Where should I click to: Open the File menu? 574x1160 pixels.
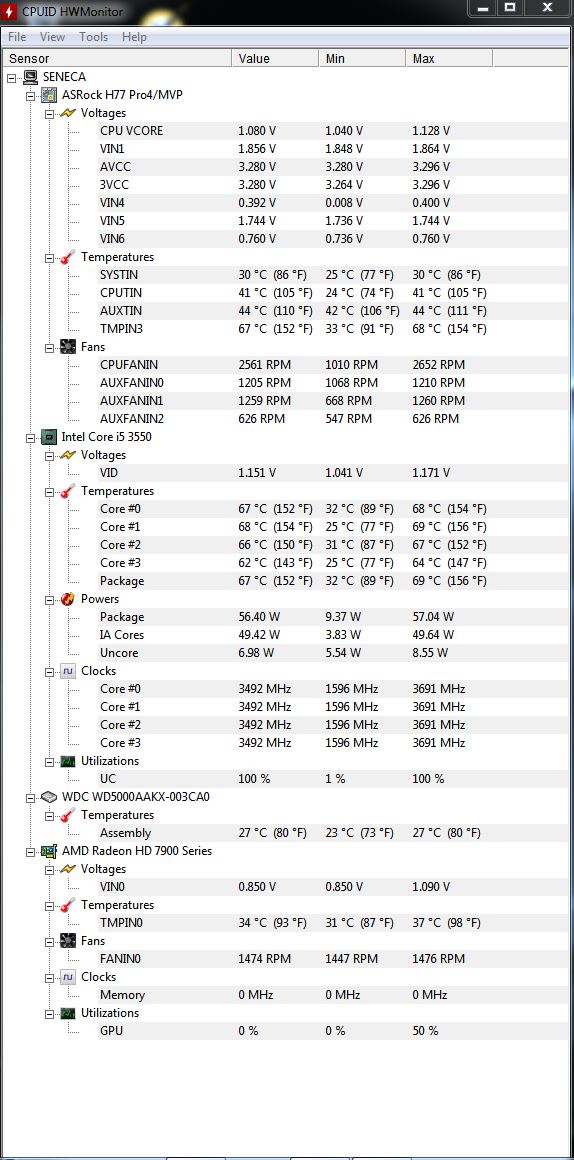(17, 37)
